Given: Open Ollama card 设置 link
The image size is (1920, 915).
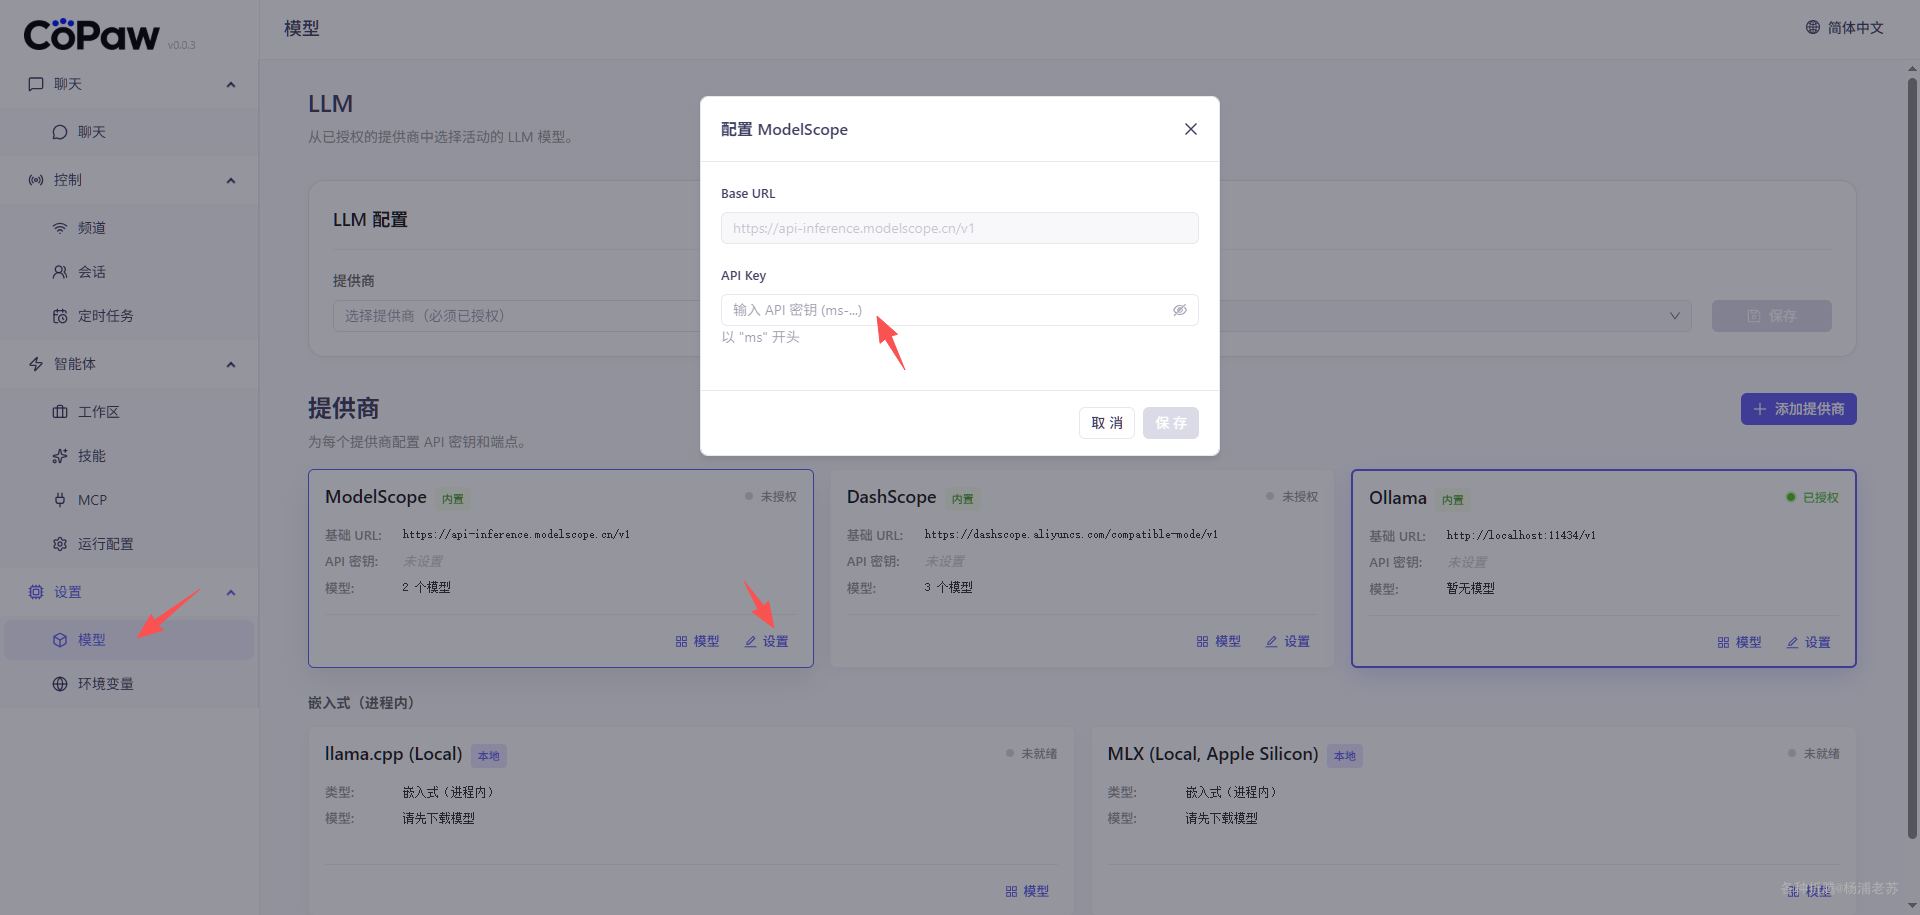Looking at the screenshot, I should click(1809, 642).
